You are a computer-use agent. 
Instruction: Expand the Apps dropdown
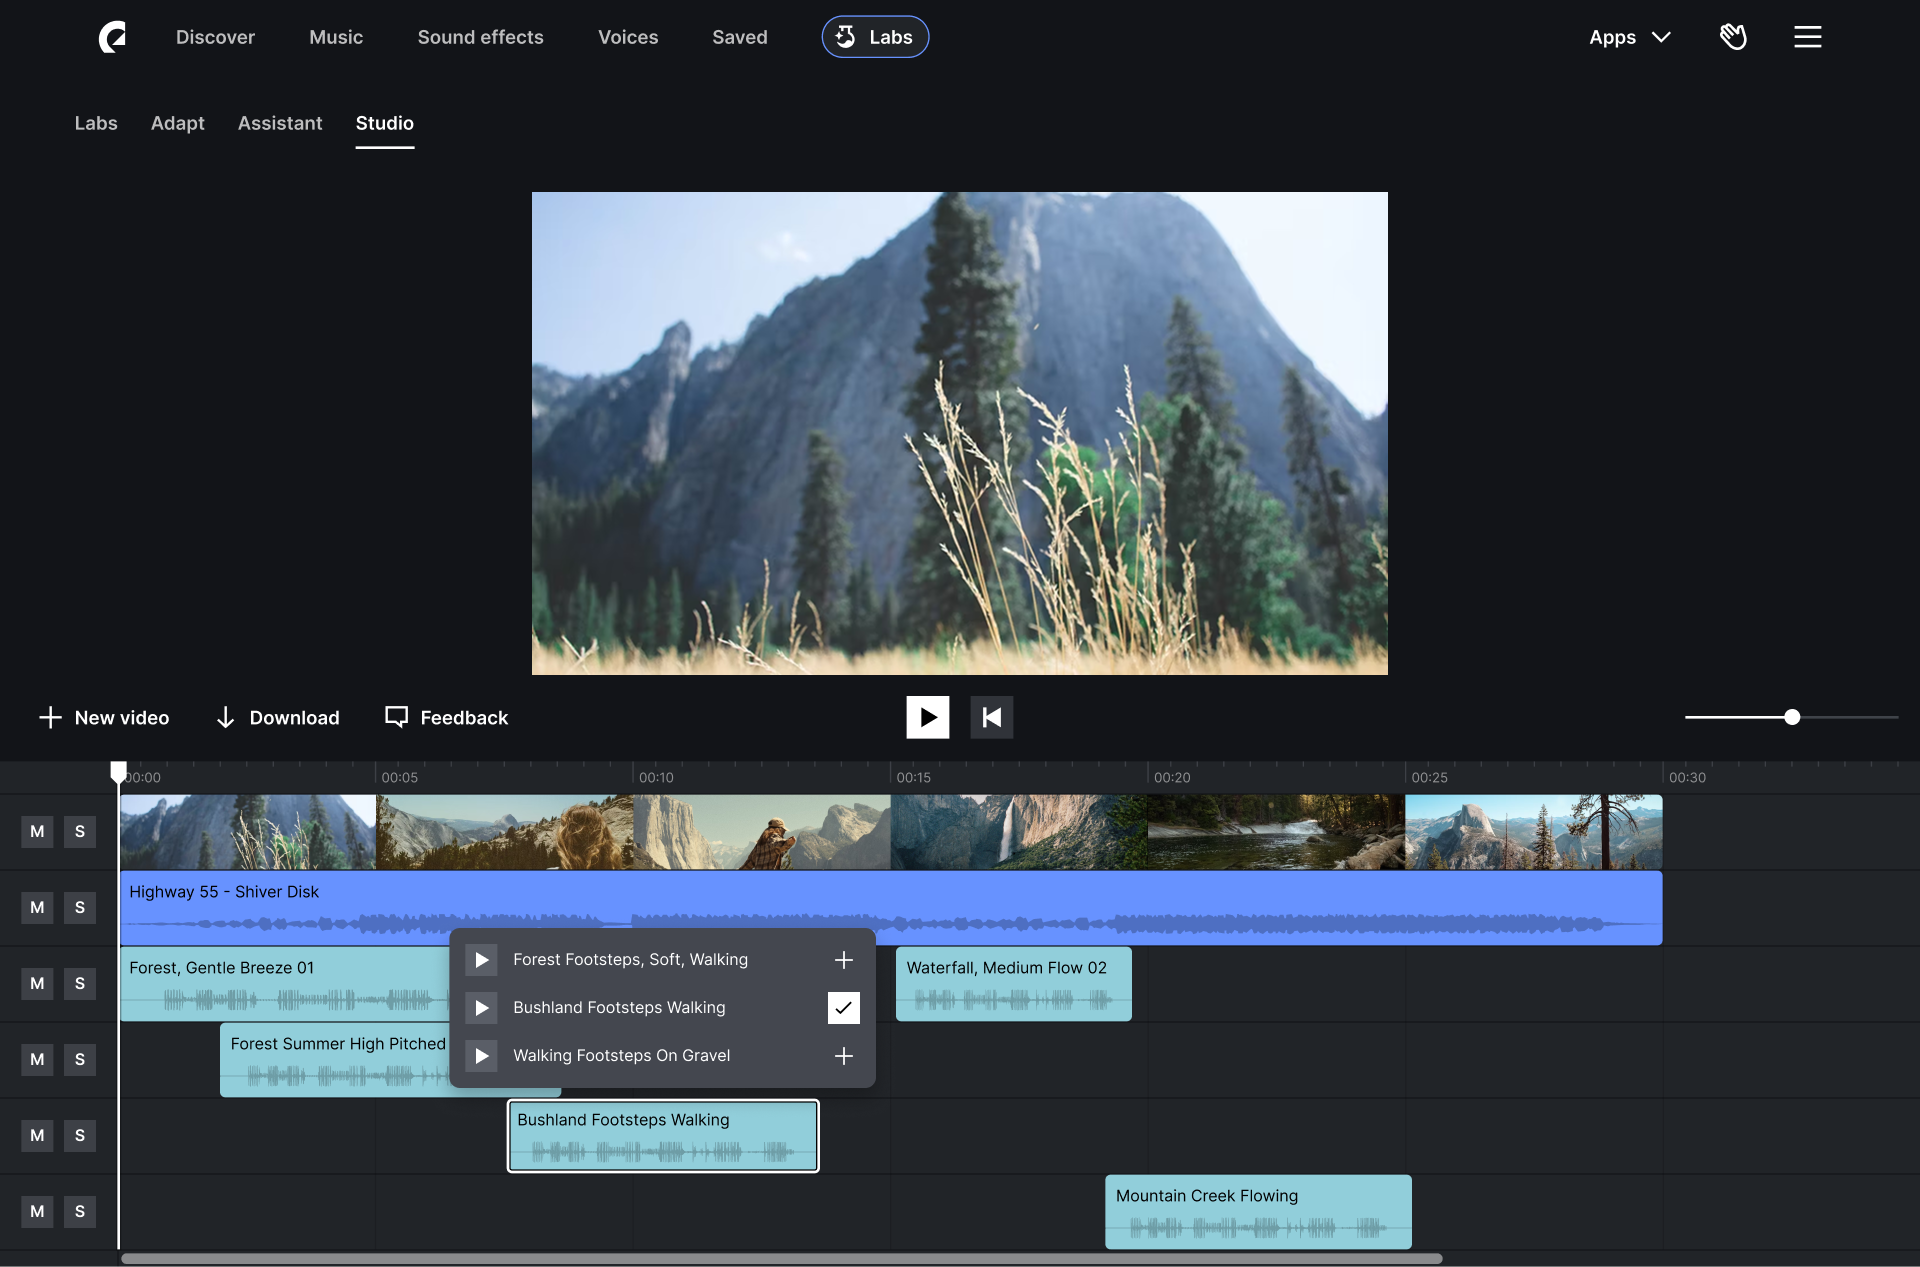(1630, 37)
